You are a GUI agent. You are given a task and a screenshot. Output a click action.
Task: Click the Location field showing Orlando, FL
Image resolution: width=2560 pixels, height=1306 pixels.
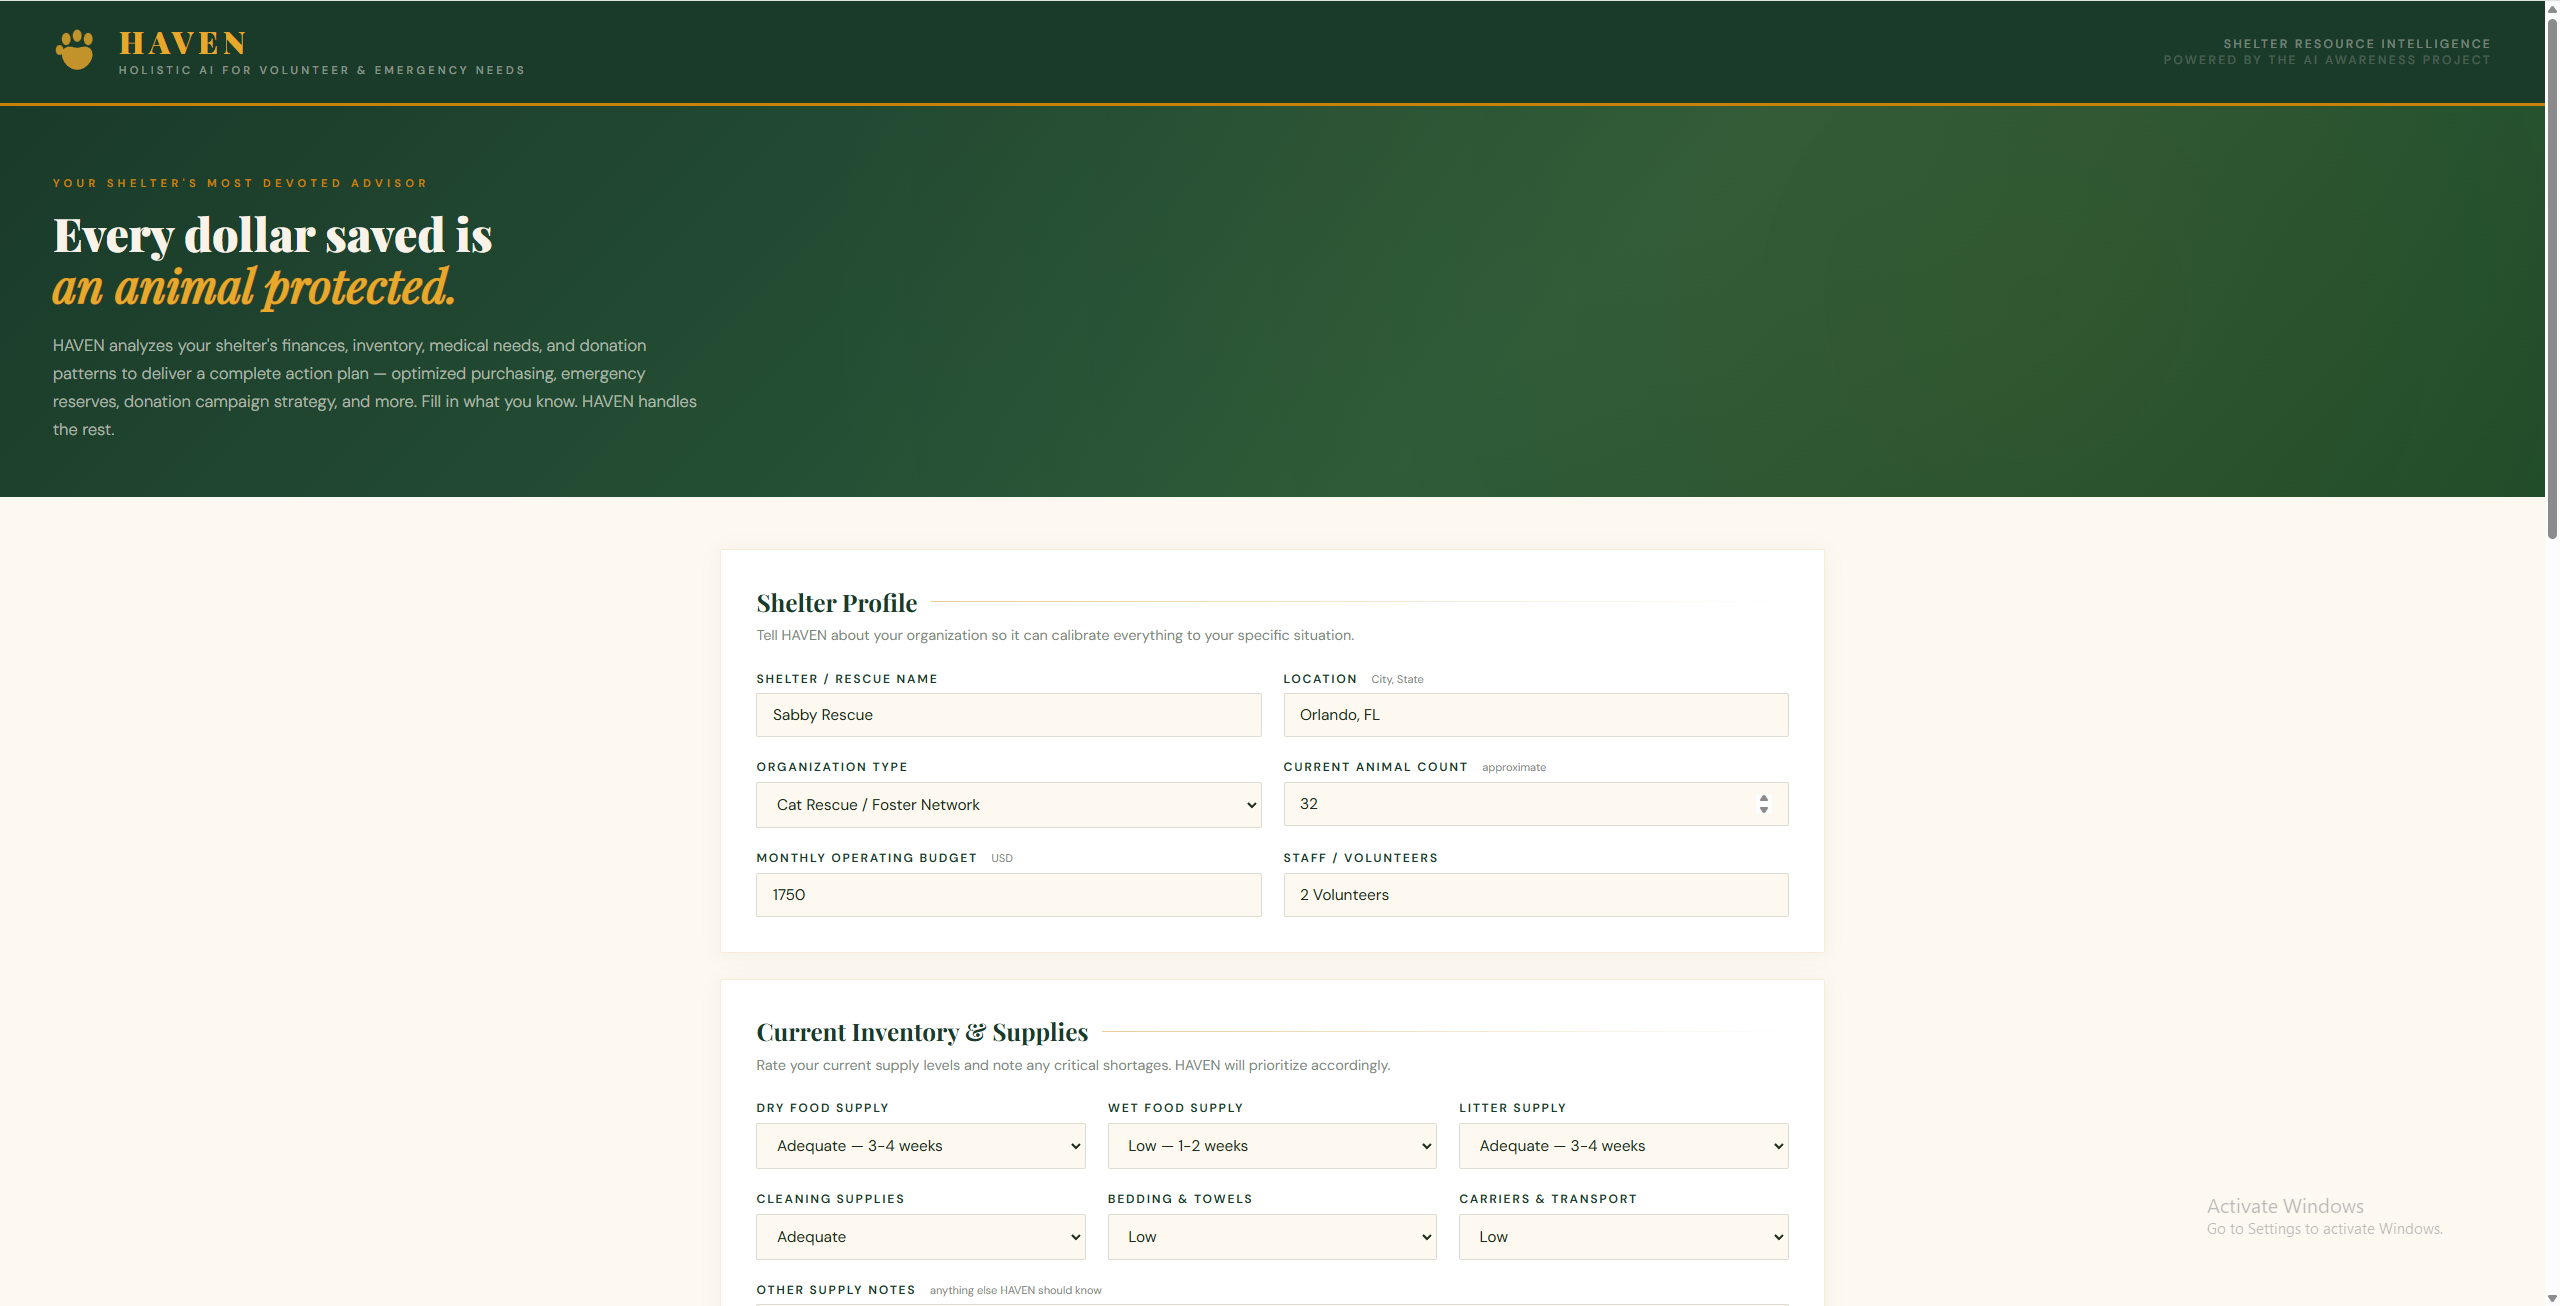[1535, 715]
